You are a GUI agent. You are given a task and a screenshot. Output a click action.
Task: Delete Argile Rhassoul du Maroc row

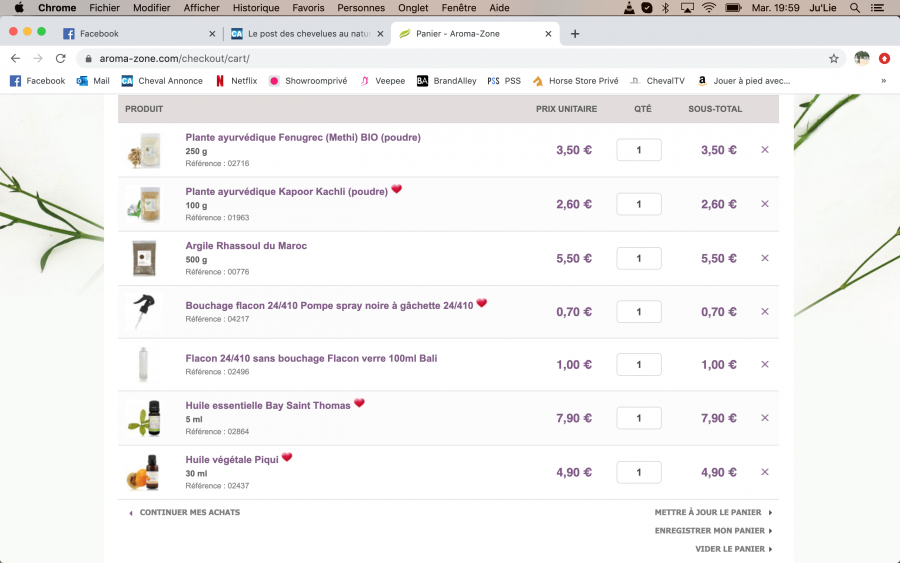click(765, 258)
